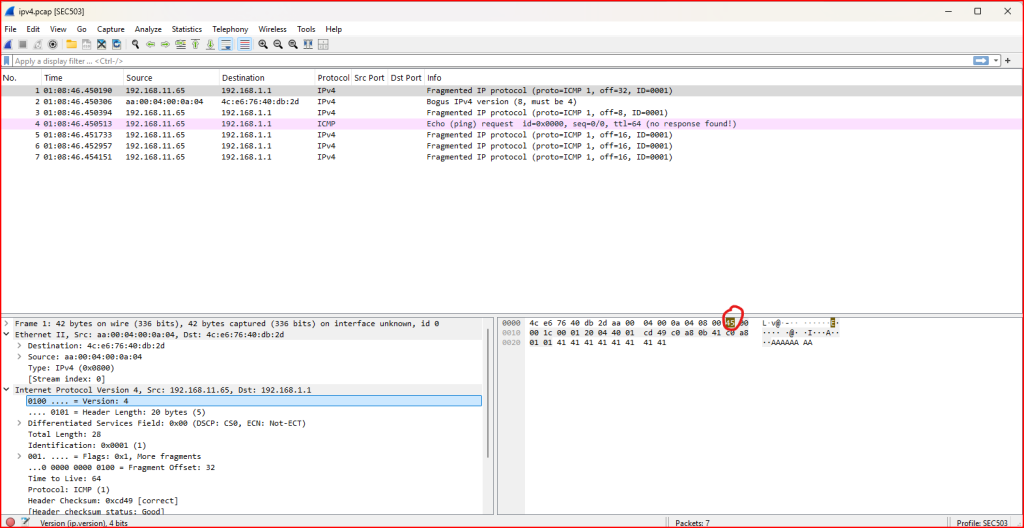This screenshot has height=528, width=1024.
Task: Go to specified packet icon
Action: [x=180, y=44]
